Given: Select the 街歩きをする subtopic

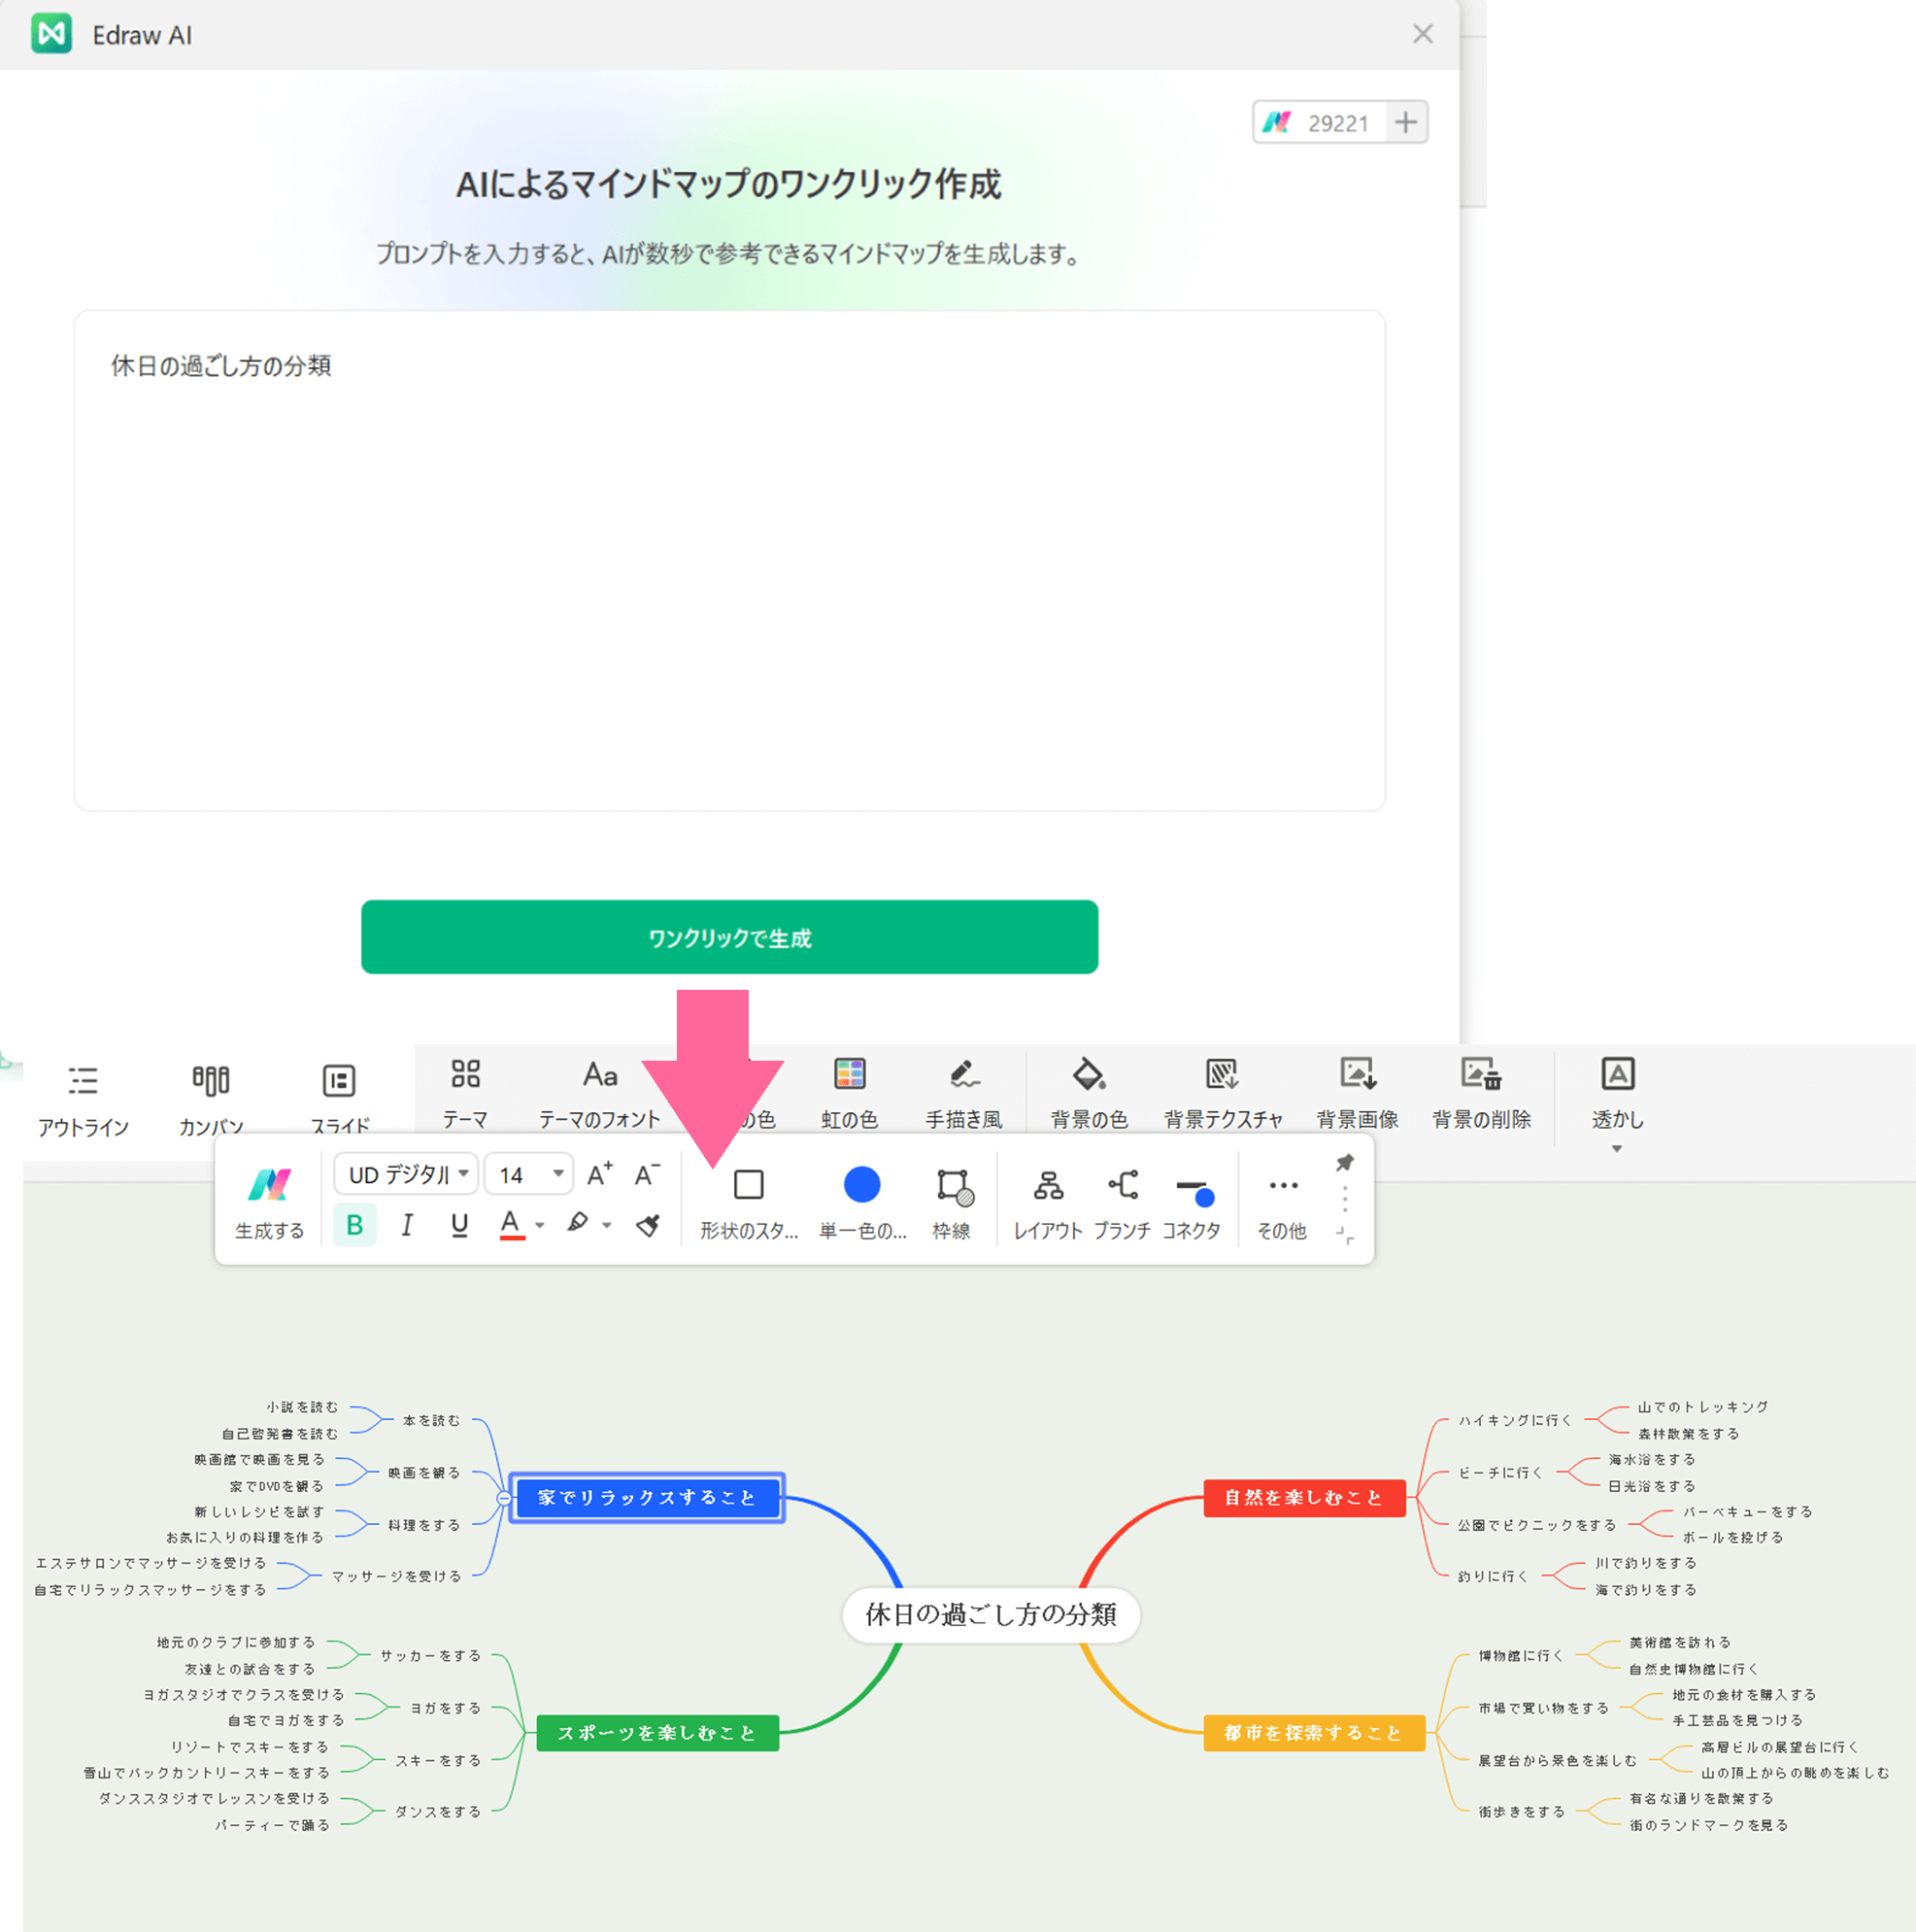Looking at the screenshot, I should pos(1522,1812).
